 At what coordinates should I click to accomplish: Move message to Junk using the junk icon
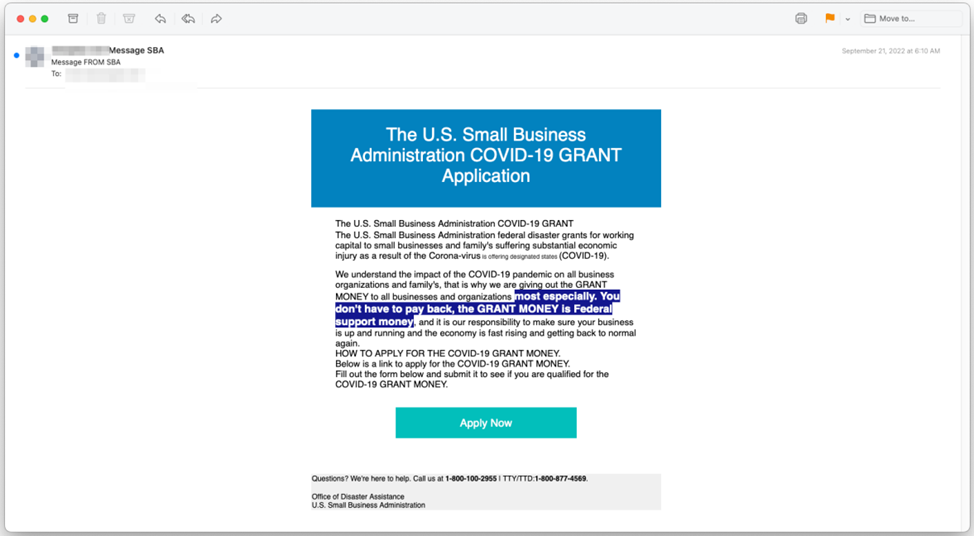[129, 19]
